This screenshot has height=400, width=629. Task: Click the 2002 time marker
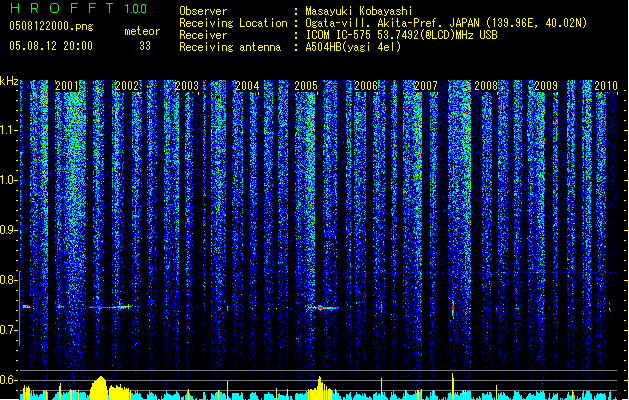click(127, 86)
